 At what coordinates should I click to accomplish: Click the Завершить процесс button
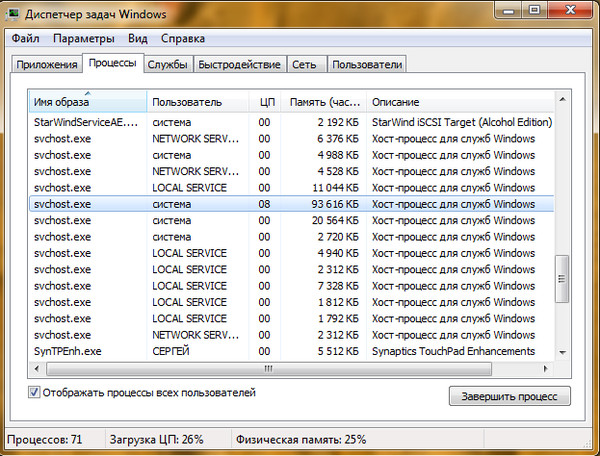pos(509,396)
